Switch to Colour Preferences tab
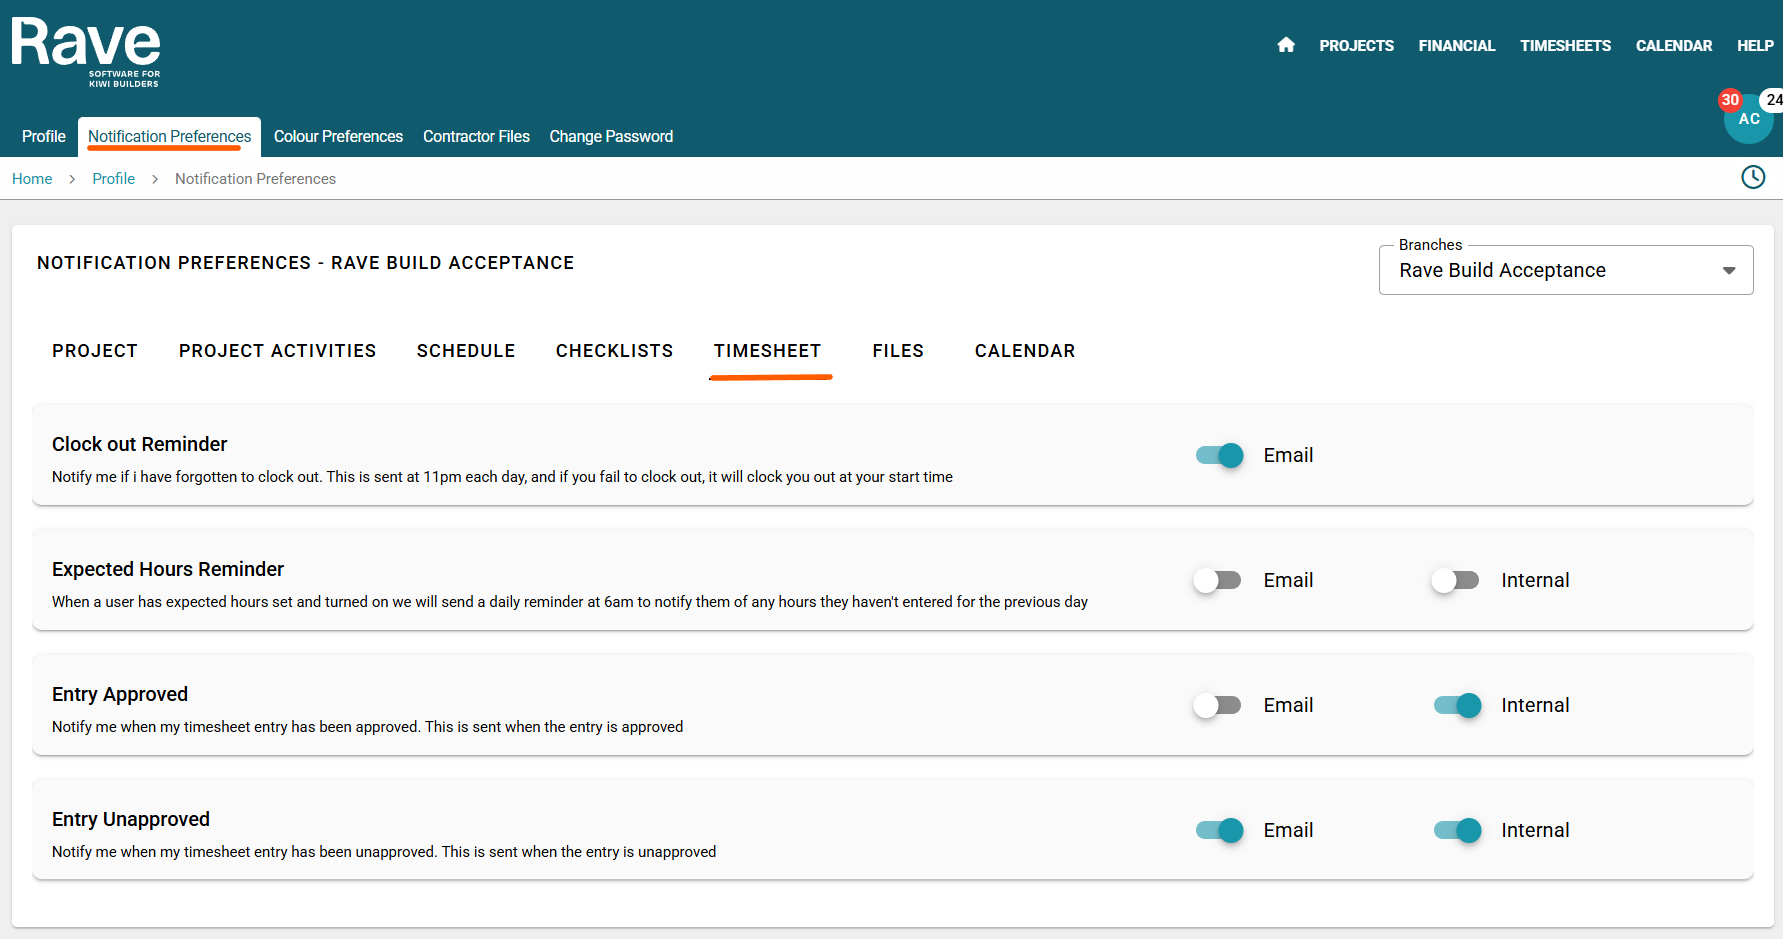 (338, 136)
